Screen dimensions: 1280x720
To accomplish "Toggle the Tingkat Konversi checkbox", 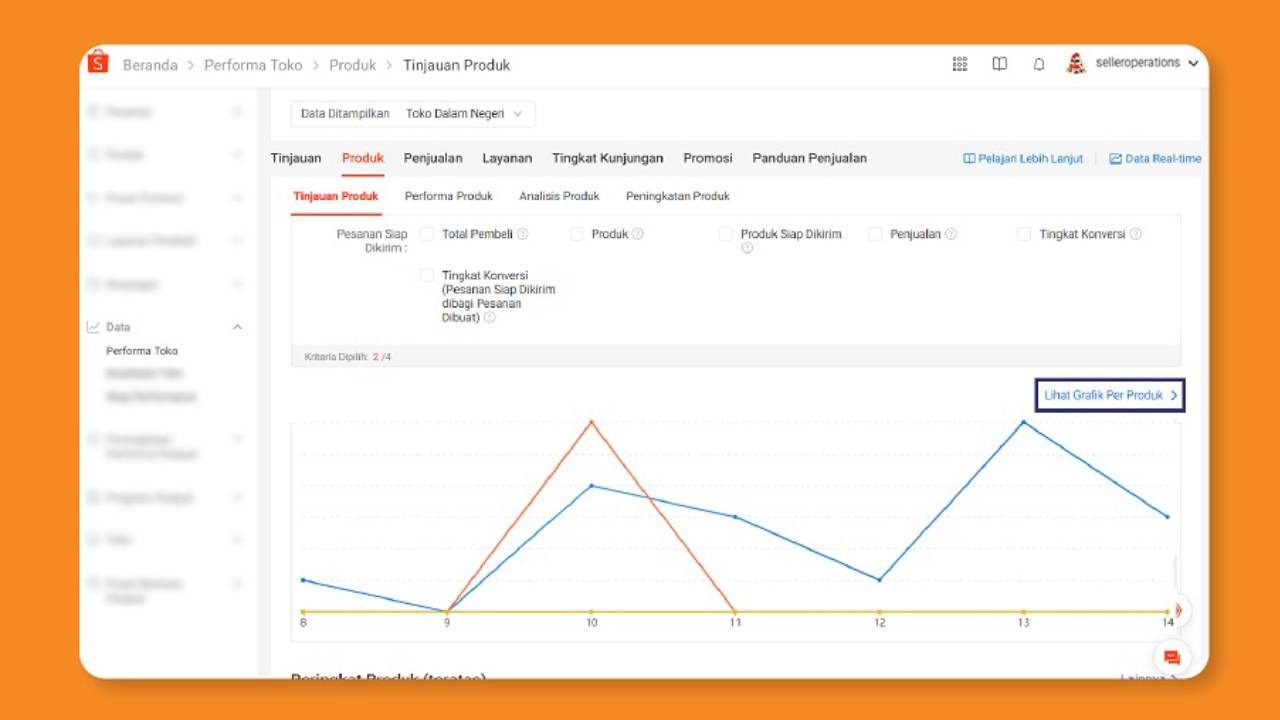I will tap(1024, 234).
